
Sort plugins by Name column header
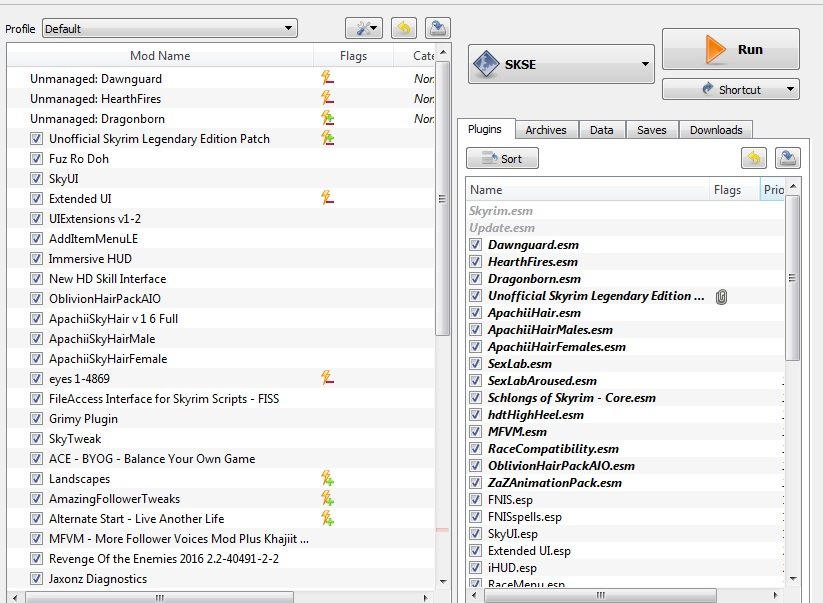coord(588,189)
